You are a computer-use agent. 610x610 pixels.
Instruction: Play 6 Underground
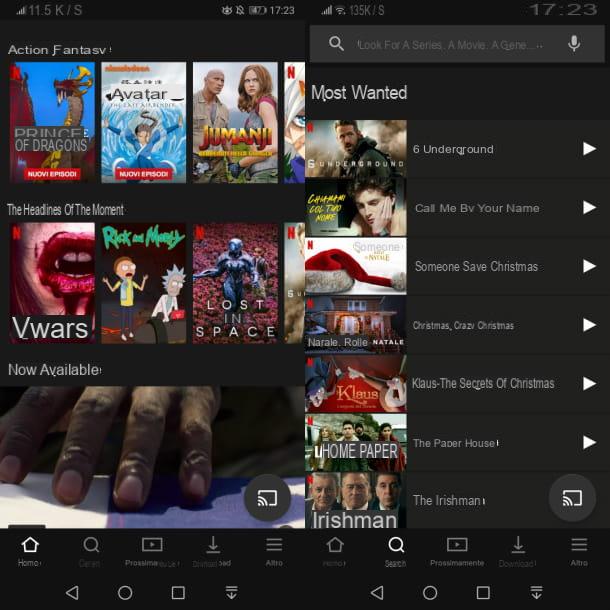[589, 149]
